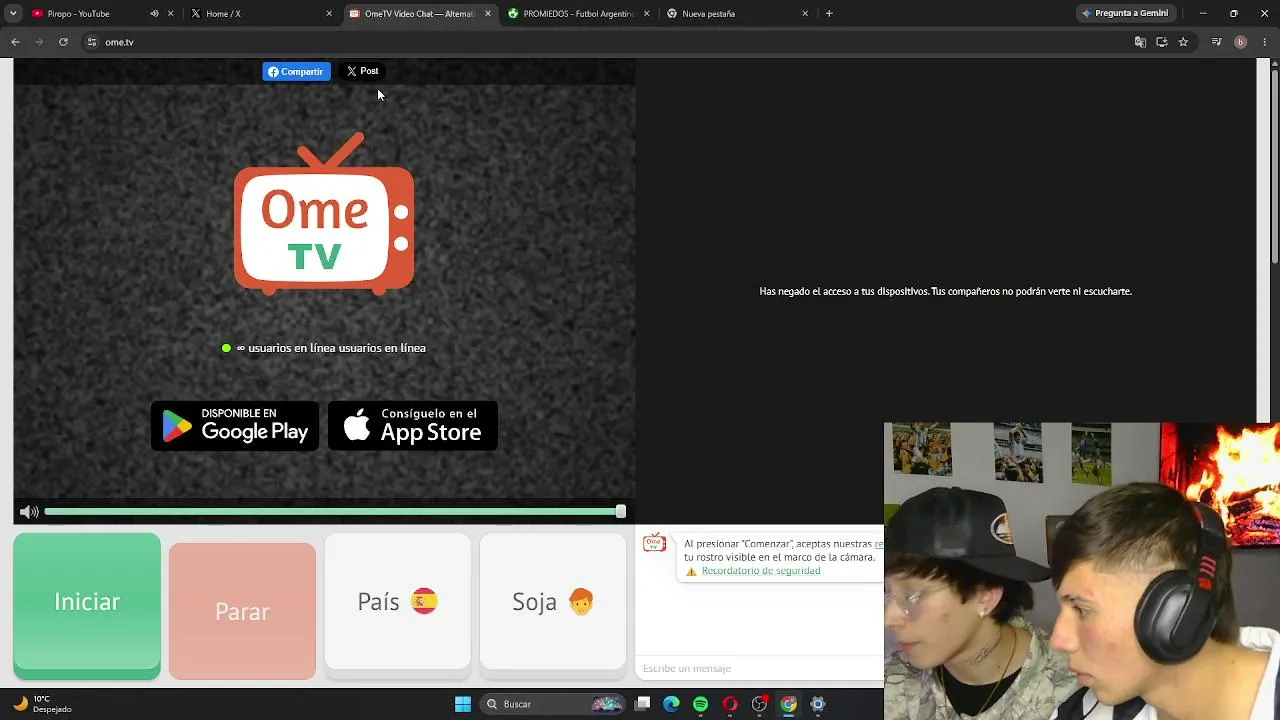Open Settings gear in taskbar
Viewport: 1280px width, 720px height.
tap(818, 704)
